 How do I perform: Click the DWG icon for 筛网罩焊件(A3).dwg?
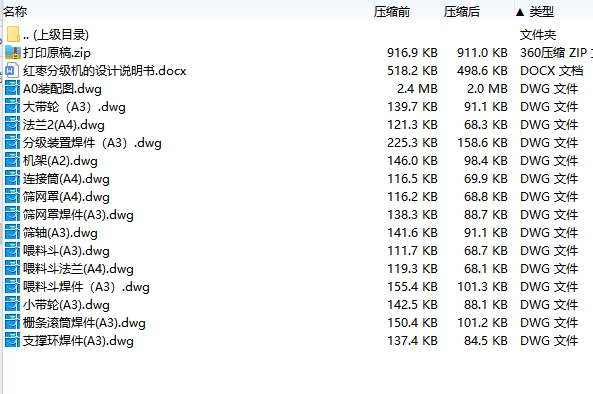coord(12,215)
